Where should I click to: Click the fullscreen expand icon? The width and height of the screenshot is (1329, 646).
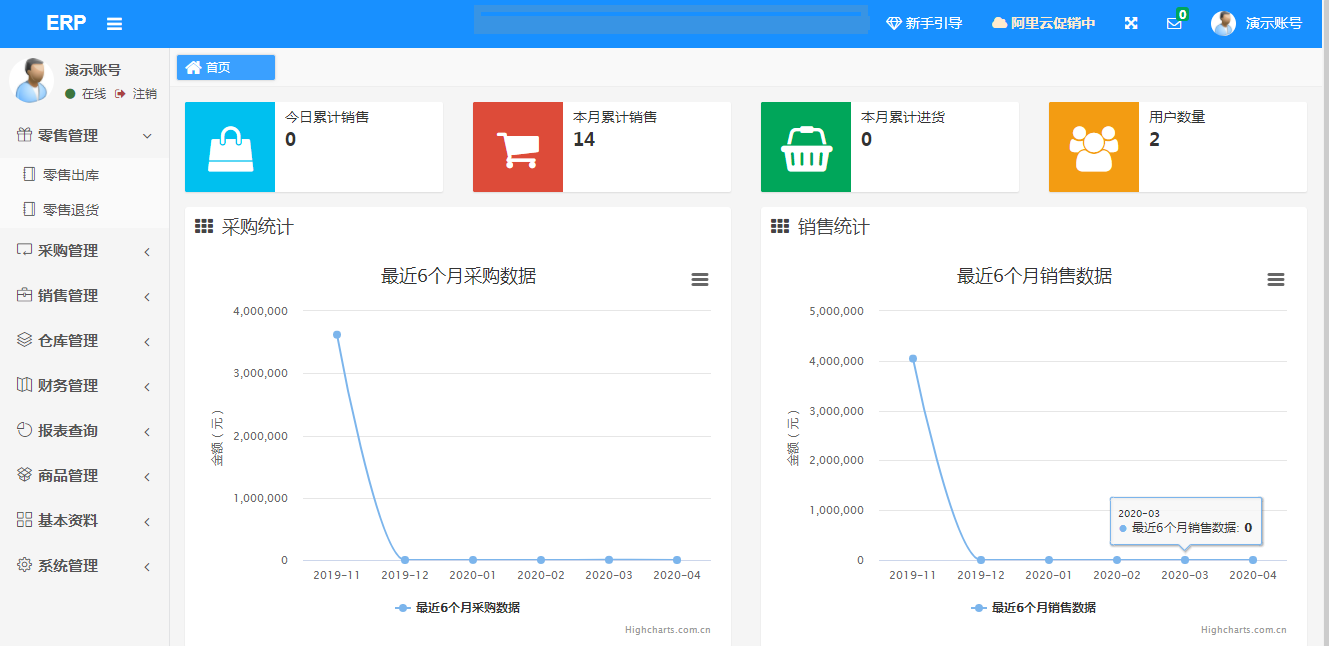pyautogui.click(x=1131, y=23)
